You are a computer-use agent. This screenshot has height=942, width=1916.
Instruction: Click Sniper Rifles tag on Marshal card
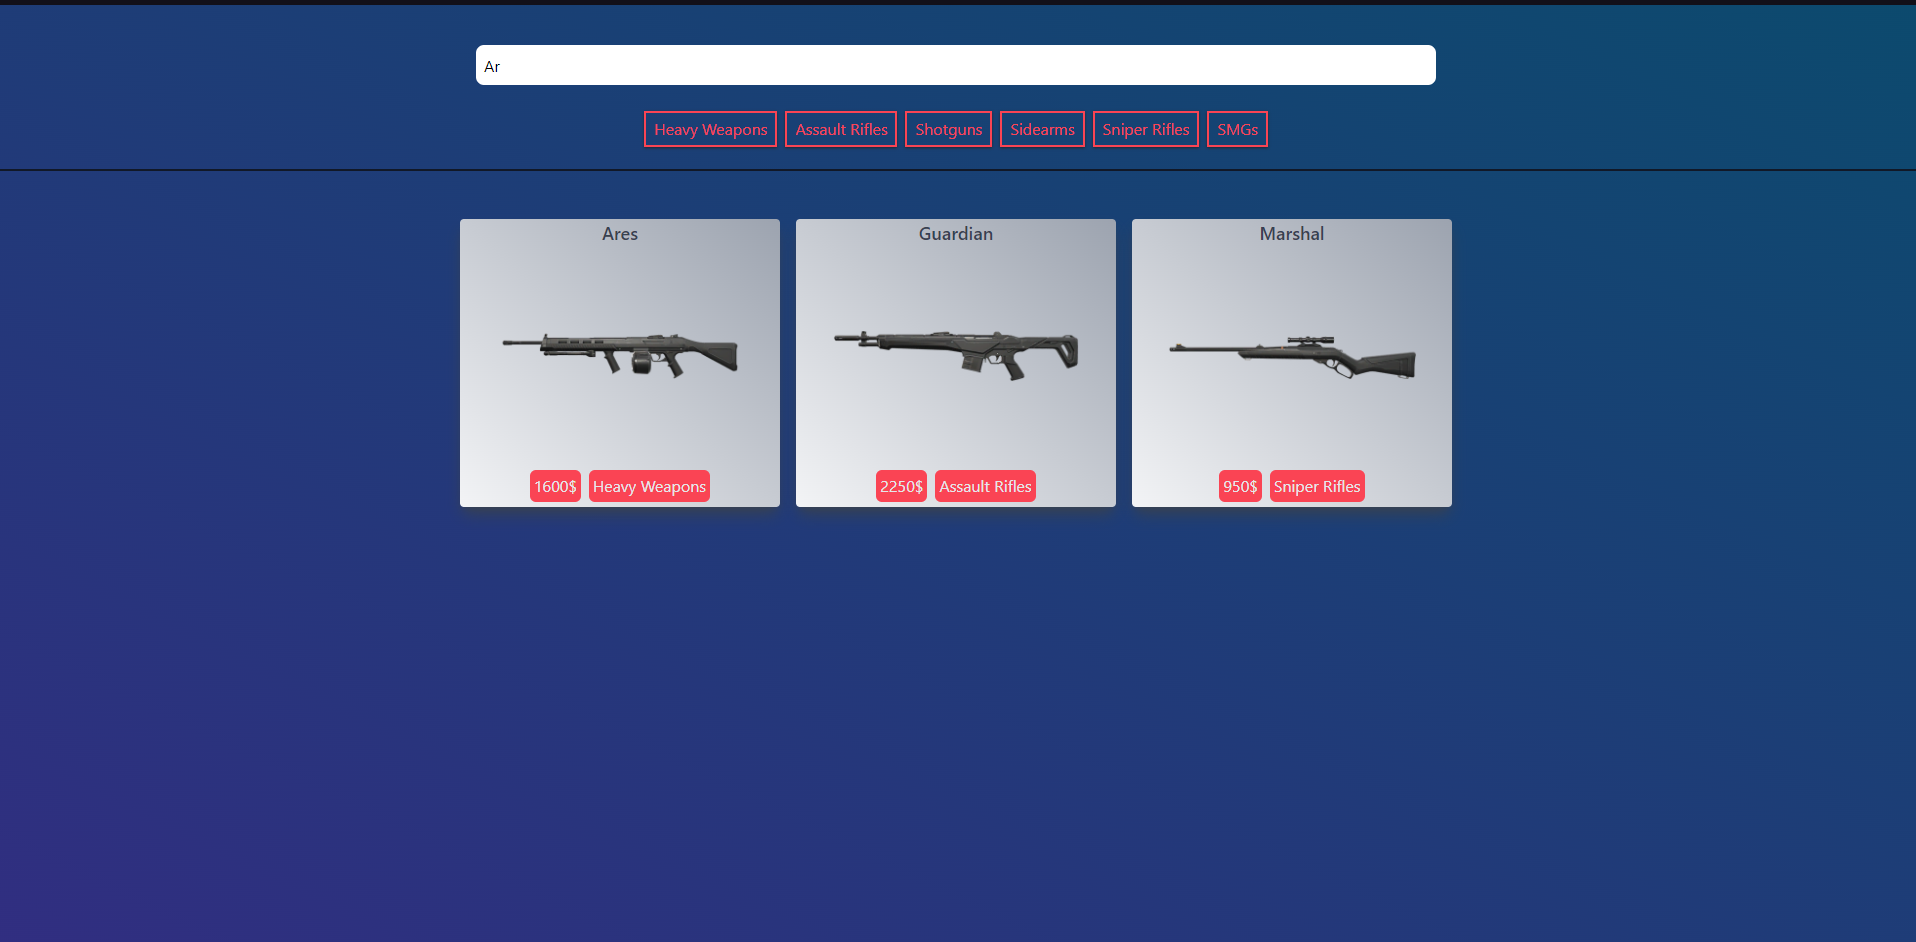point(1317,486)
